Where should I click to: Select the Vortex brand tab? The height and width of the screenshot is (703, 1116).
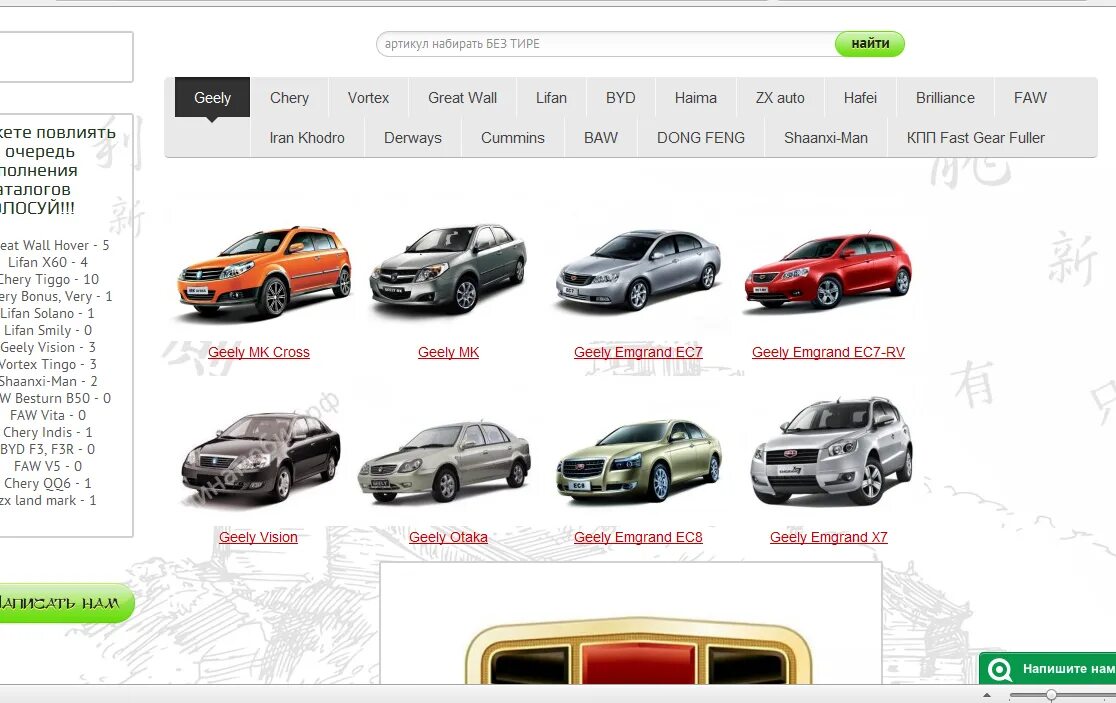tap(368, 97)
